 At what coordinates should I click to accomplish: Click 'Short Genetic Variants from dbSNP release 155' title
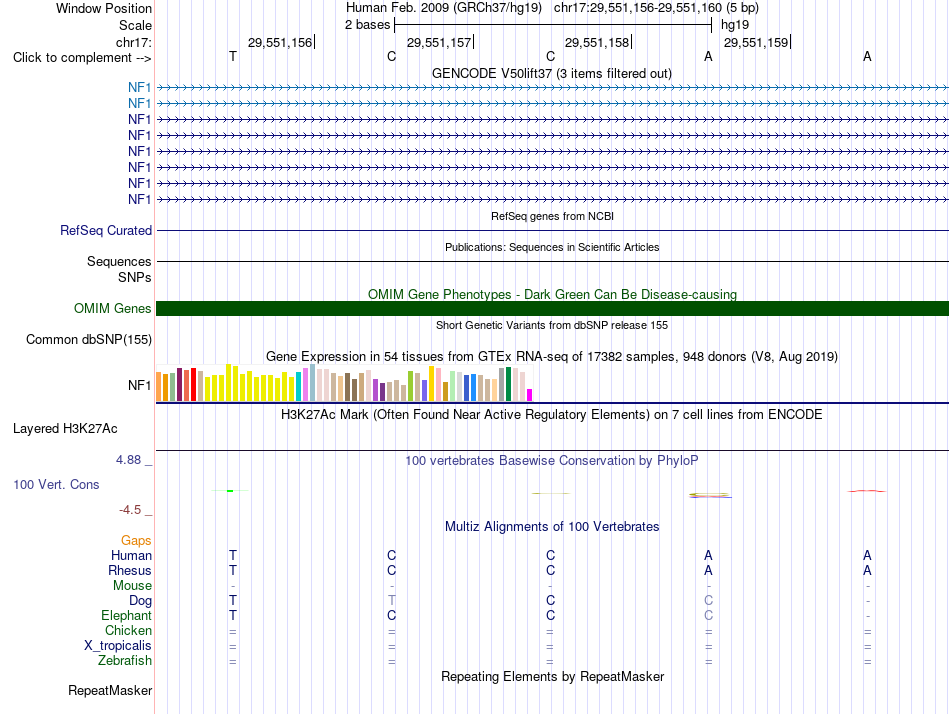pos(552,325)
